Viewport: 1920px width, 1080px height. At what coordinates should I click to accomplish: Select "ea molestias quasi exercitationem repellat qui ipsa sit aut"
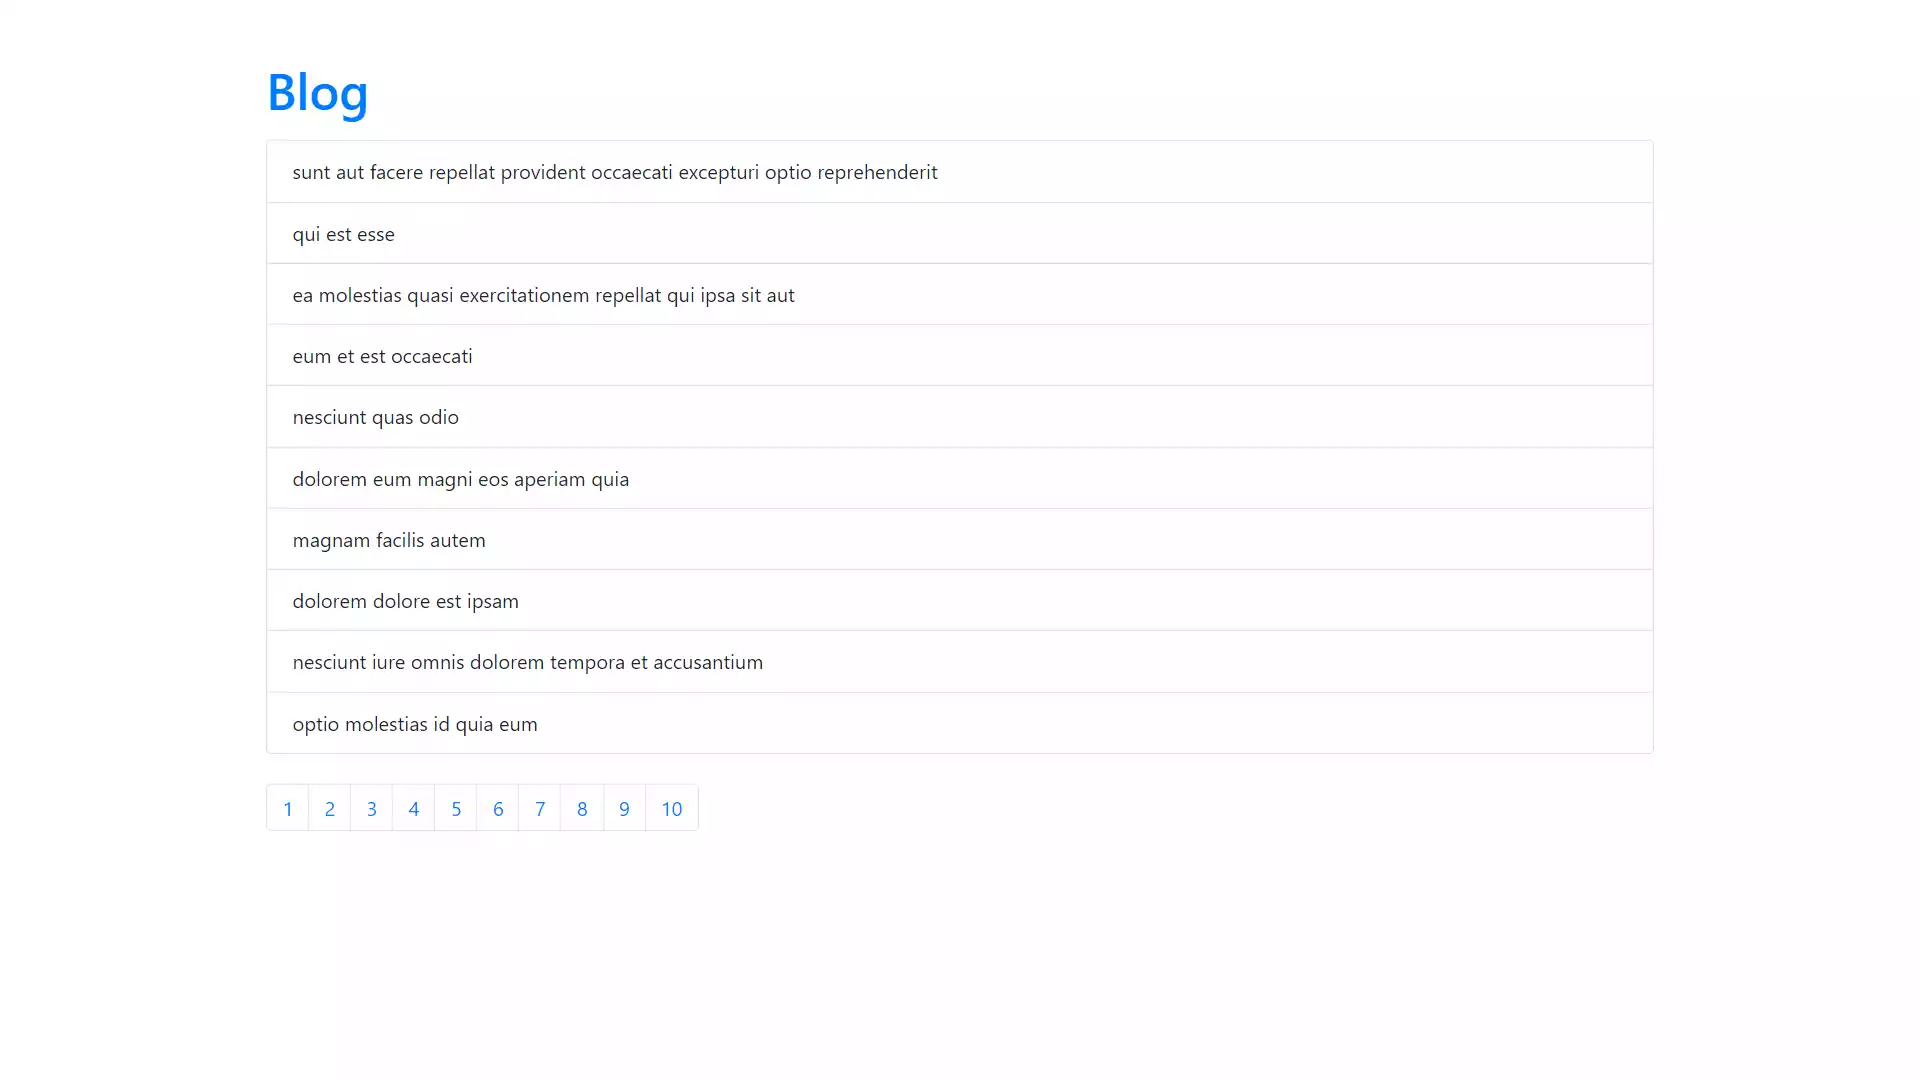[x=543, y=294]
